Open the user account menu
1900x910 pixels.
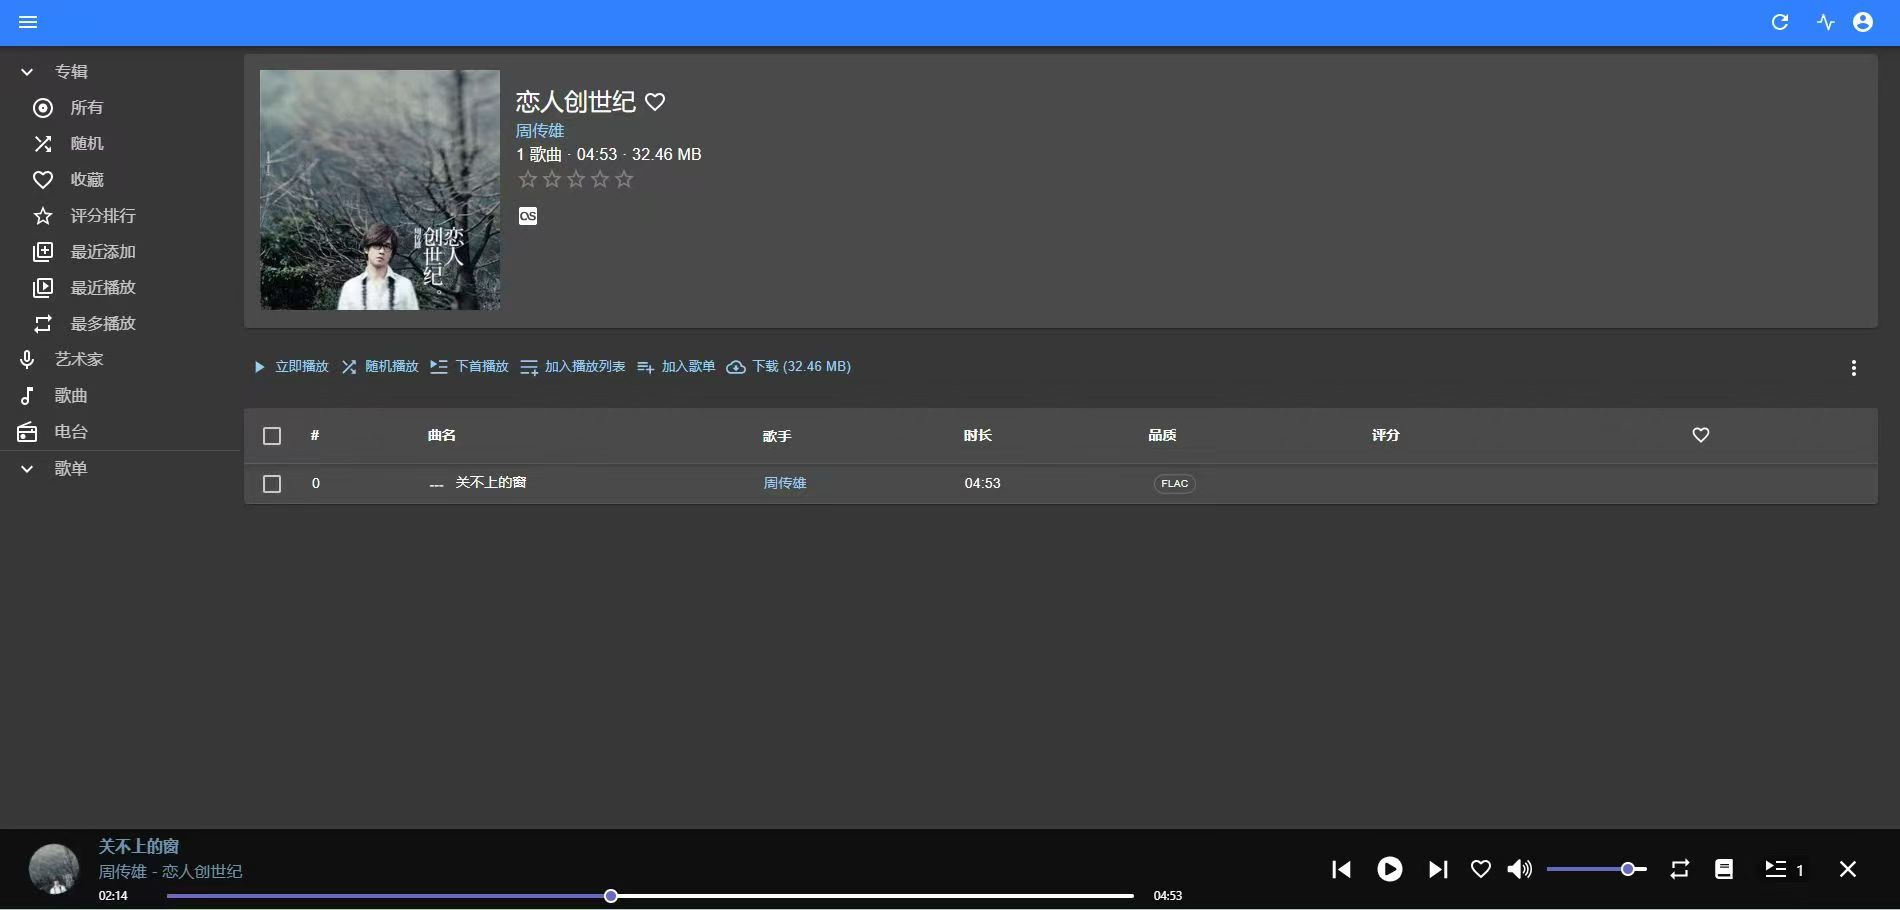pyautogui.click(x=1862, y=21)
